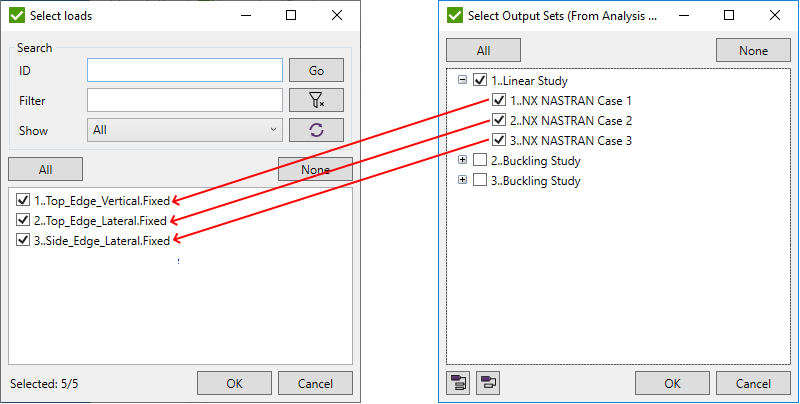Maximize the Select Output Sets window
This screenshot has width=800, height=404.
tap(729, 16)
